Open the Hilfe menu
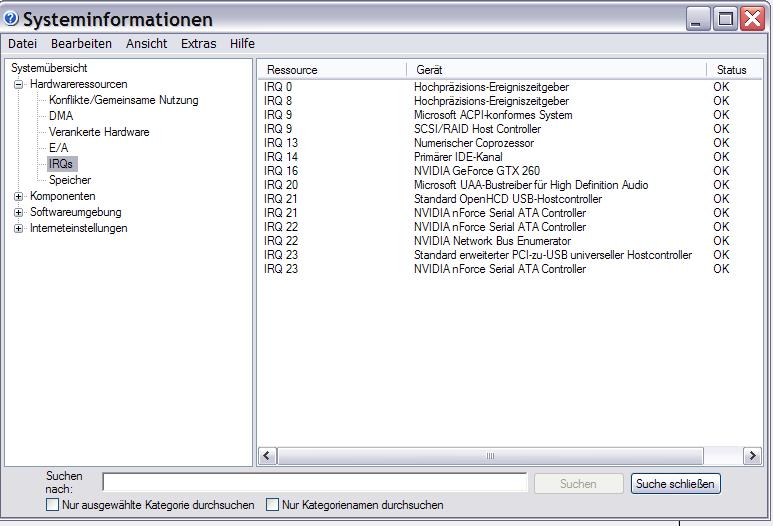Image resolution: width=773 pixels, height=526 pixels. point(242,44)
